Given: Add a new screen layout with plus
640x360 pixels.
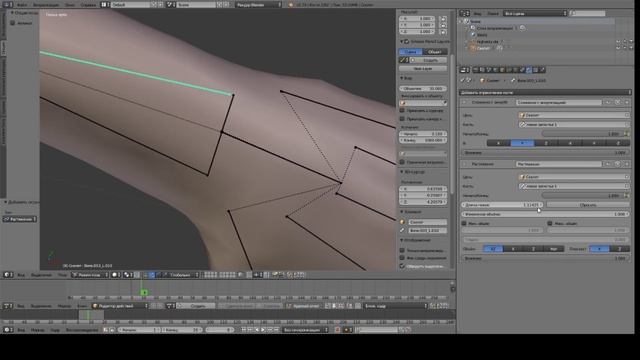Looking at the screenshot, I should coord(154,4).
